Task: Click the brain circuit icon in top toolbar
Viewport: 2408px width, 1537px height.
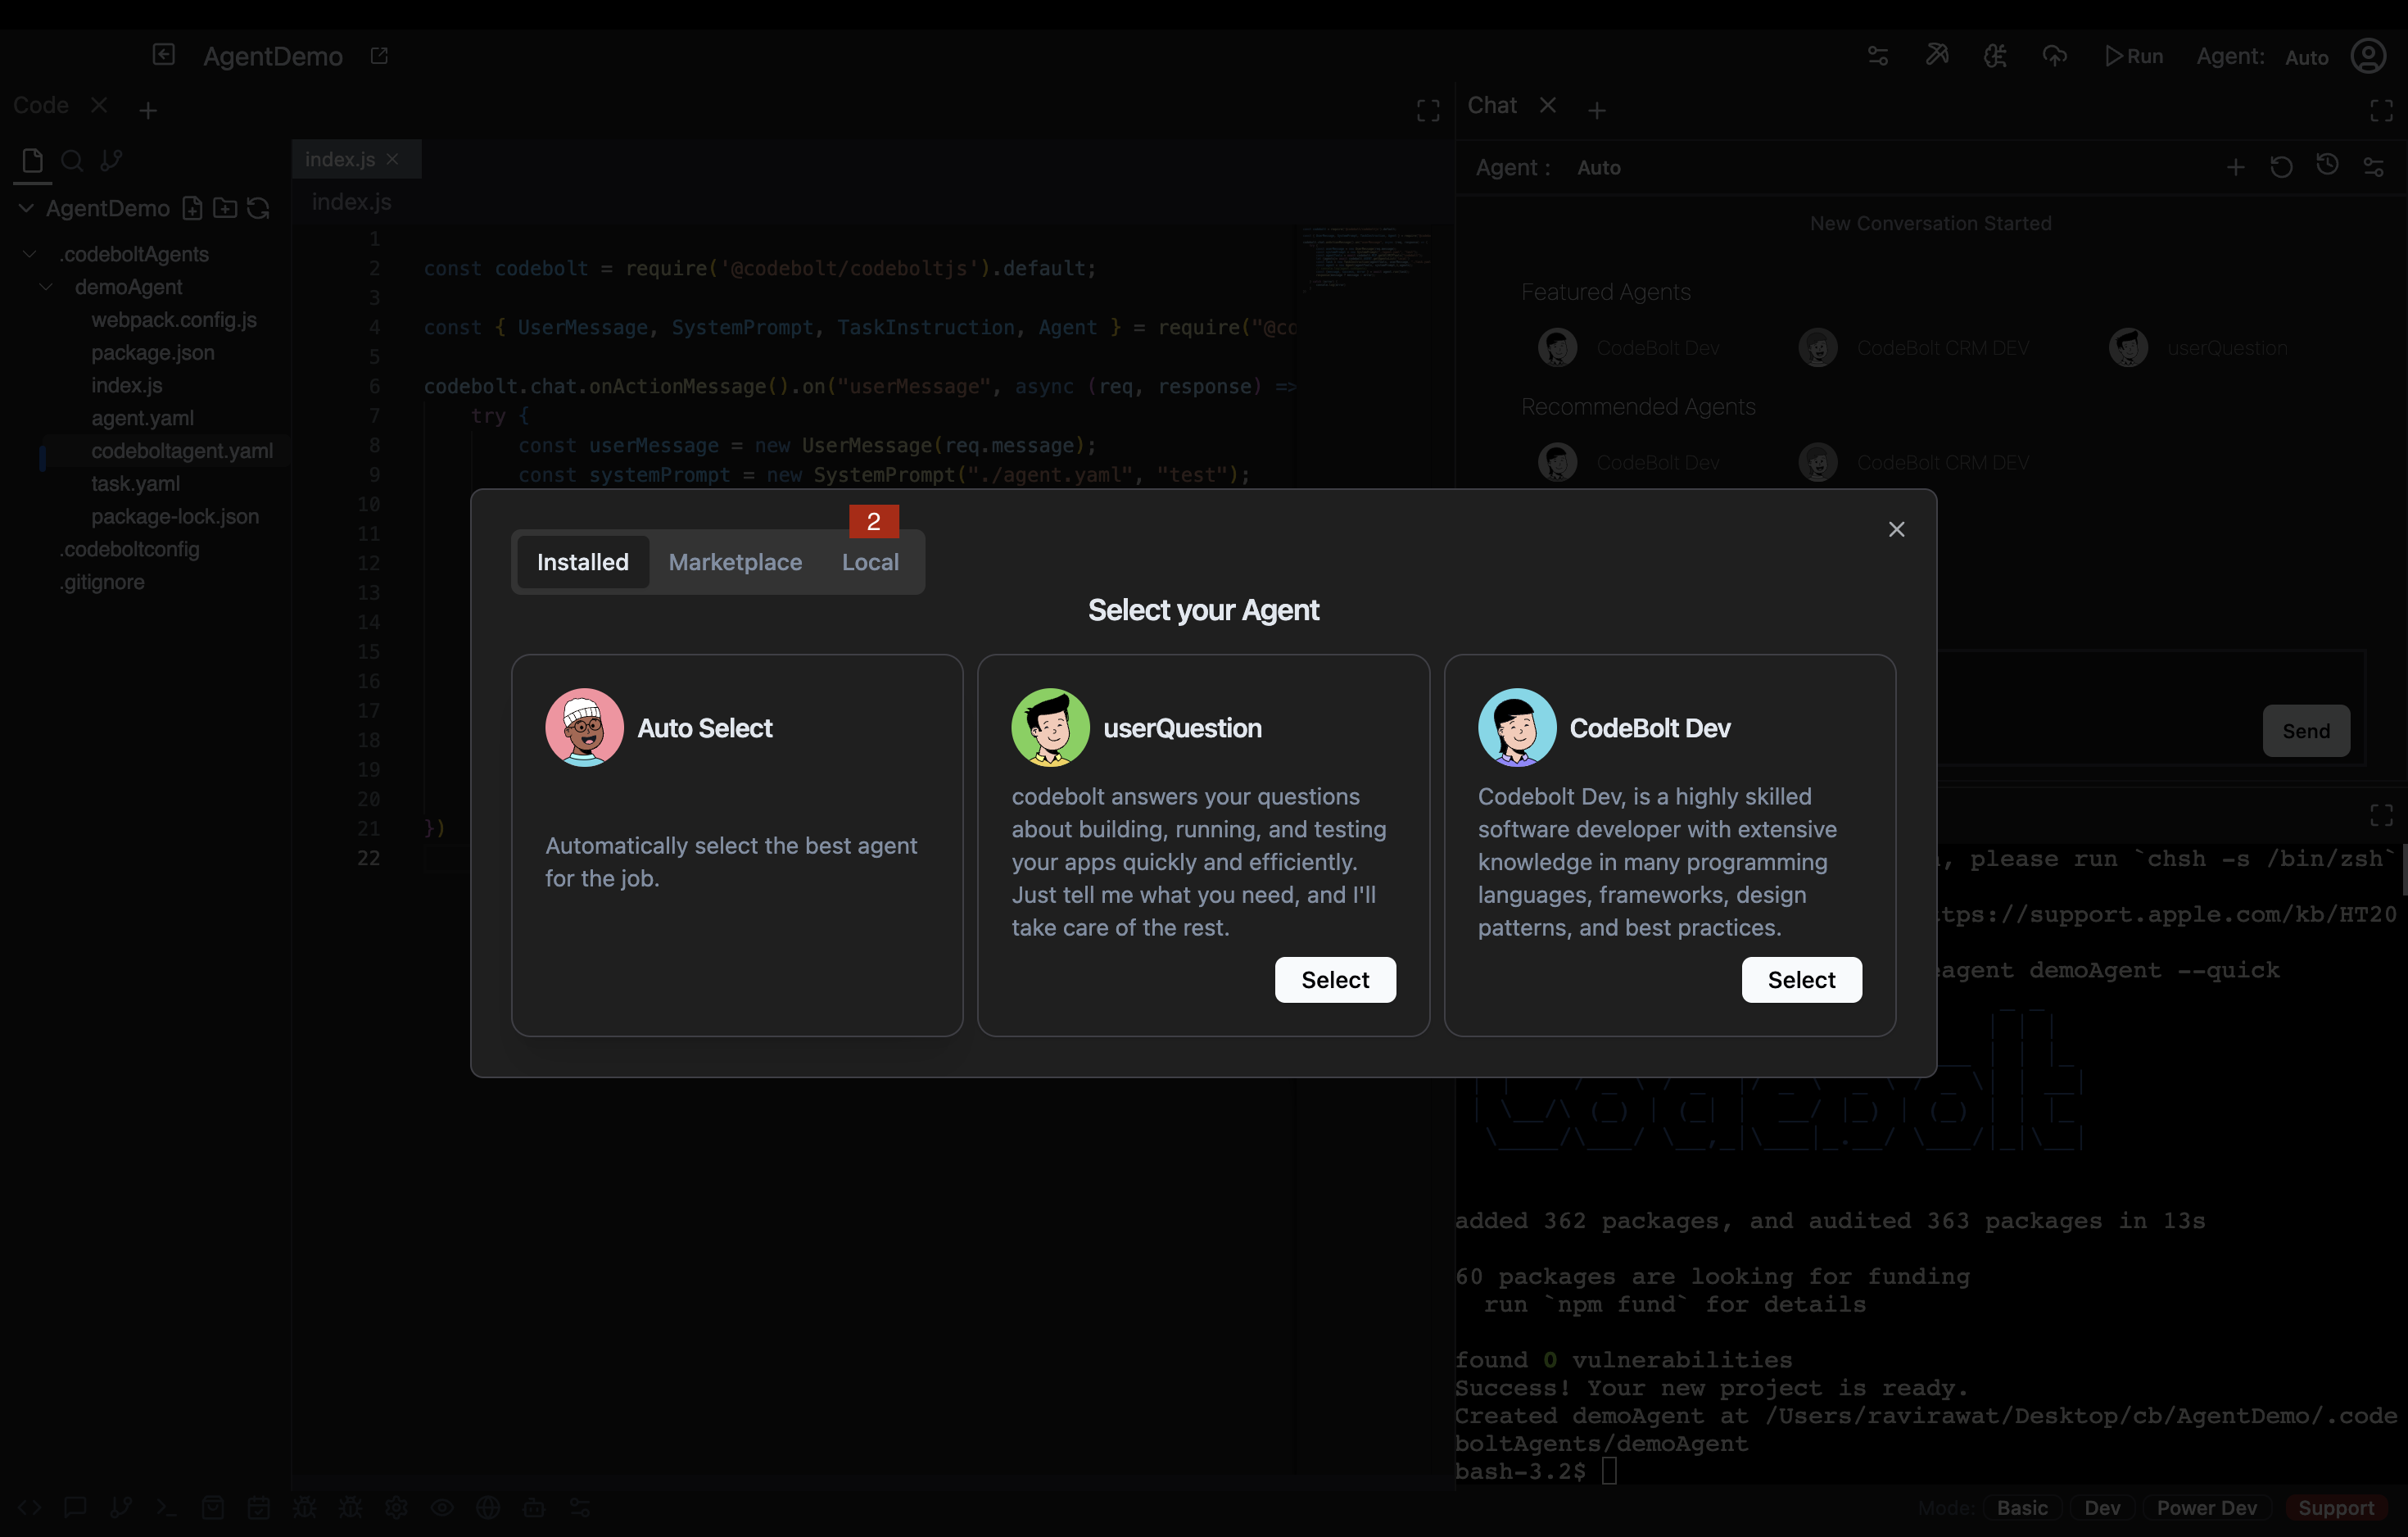Action: pos(1996,56)
